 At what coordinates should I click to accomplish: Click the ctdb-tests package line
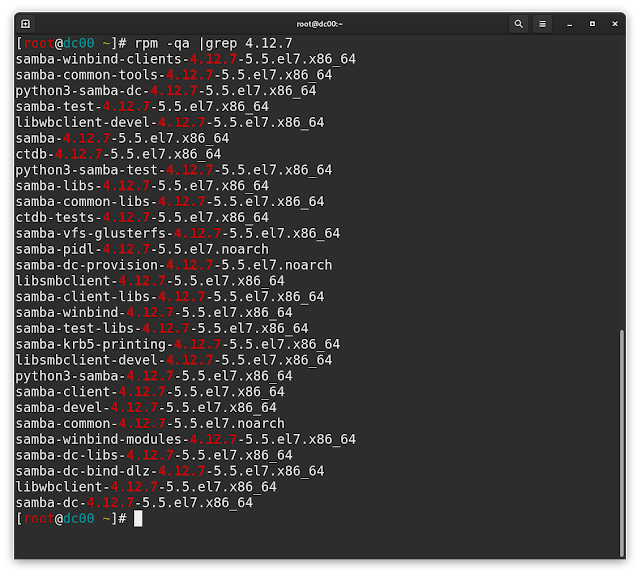pos(142,217)
